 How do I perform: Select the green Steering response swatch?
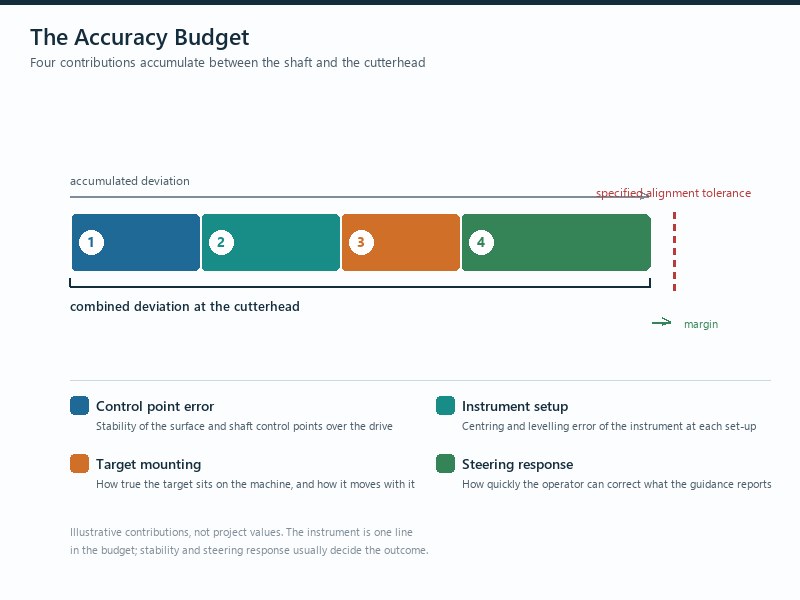(x=445, y=464)
